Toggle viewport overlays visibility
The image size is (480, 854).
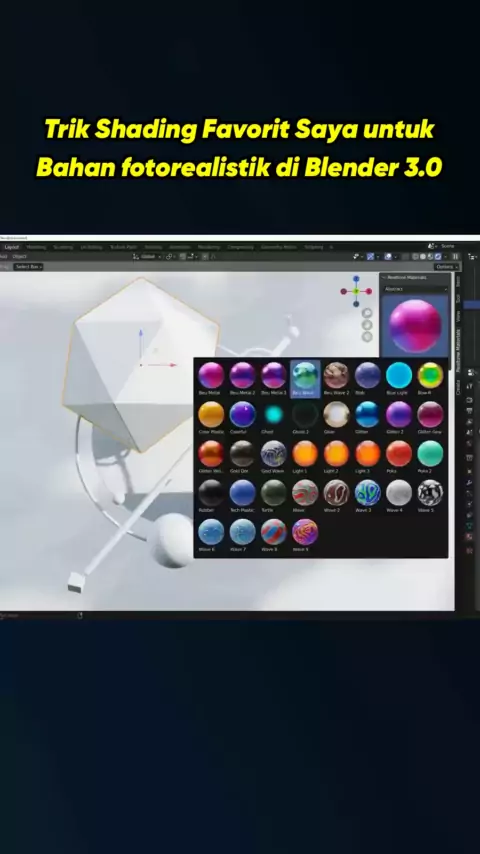pyautogui.click(x=388, y=257)
